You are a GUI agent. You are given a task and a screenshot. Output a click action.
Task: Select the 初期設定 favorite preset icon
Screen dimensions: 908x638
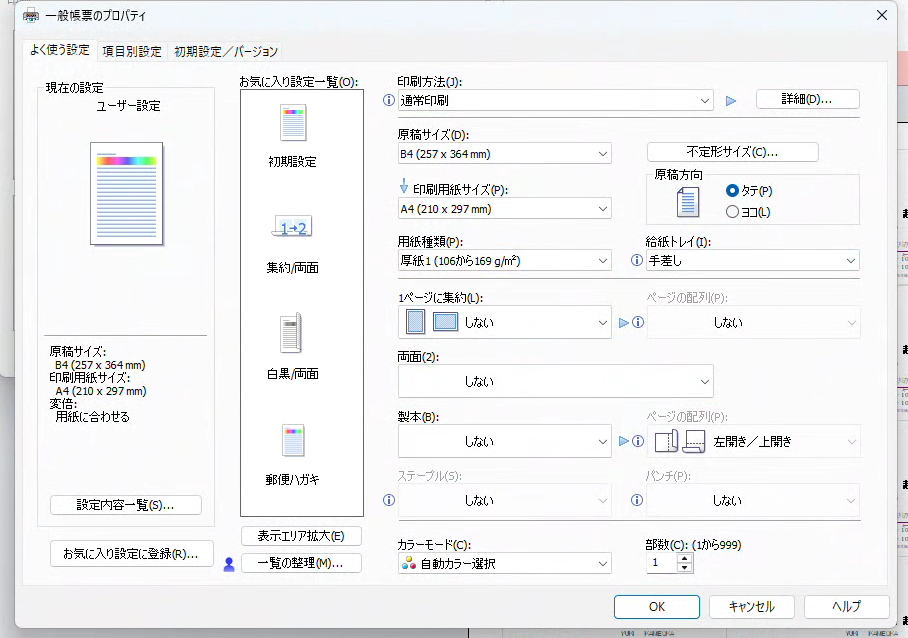(x=293, y=123)
